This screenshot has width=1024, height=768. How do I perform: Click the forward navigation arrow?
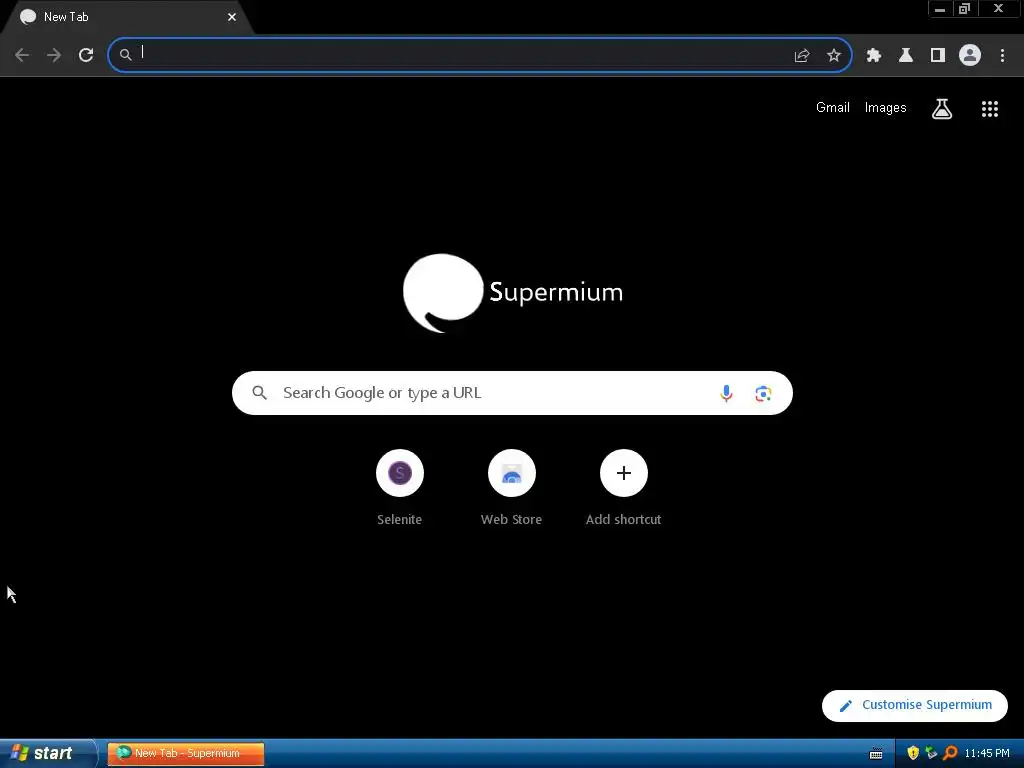[x=54, y=55]
